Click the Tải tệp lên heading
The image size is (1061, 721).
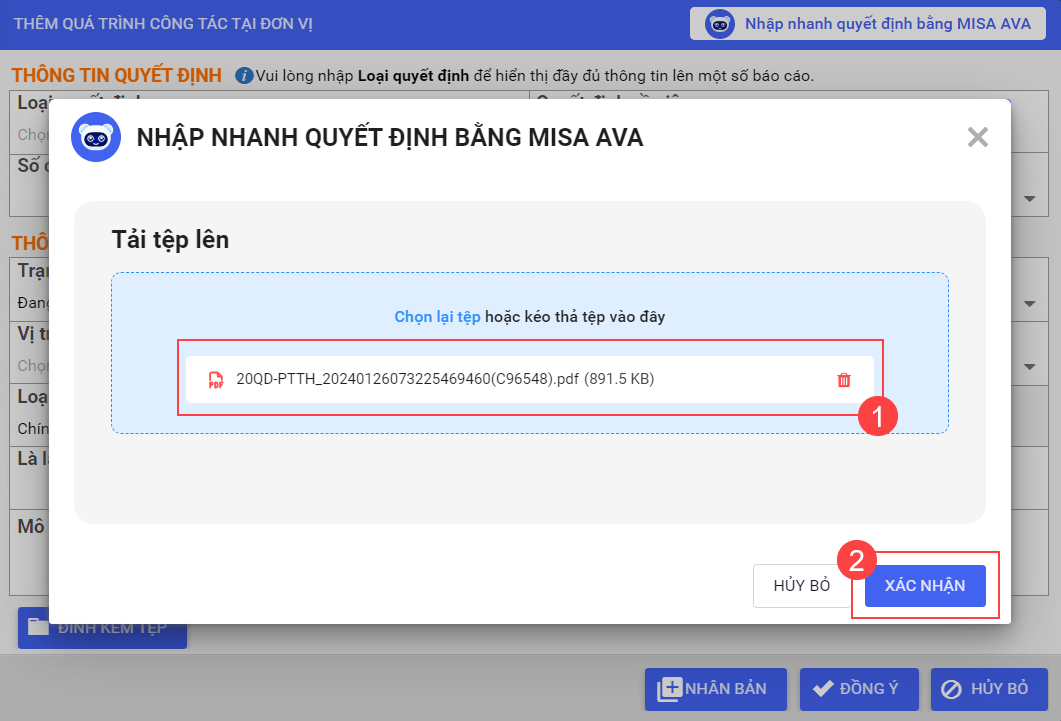[x=170, y=240]
